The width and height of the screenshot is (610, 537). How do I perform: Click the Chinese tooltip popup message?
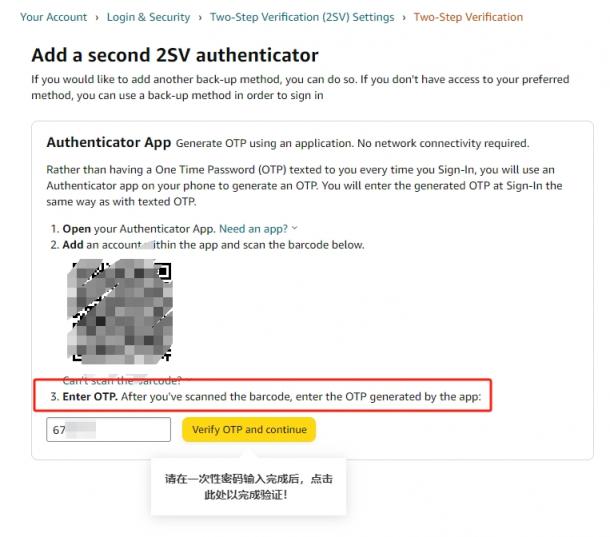tap(249, 486)
